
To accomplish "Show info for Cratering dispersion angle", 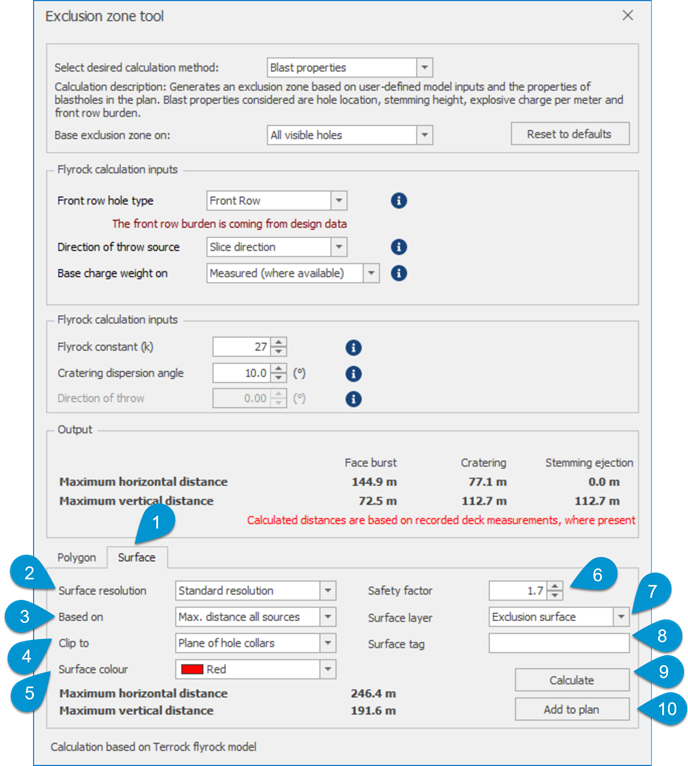I will point(353,374).
